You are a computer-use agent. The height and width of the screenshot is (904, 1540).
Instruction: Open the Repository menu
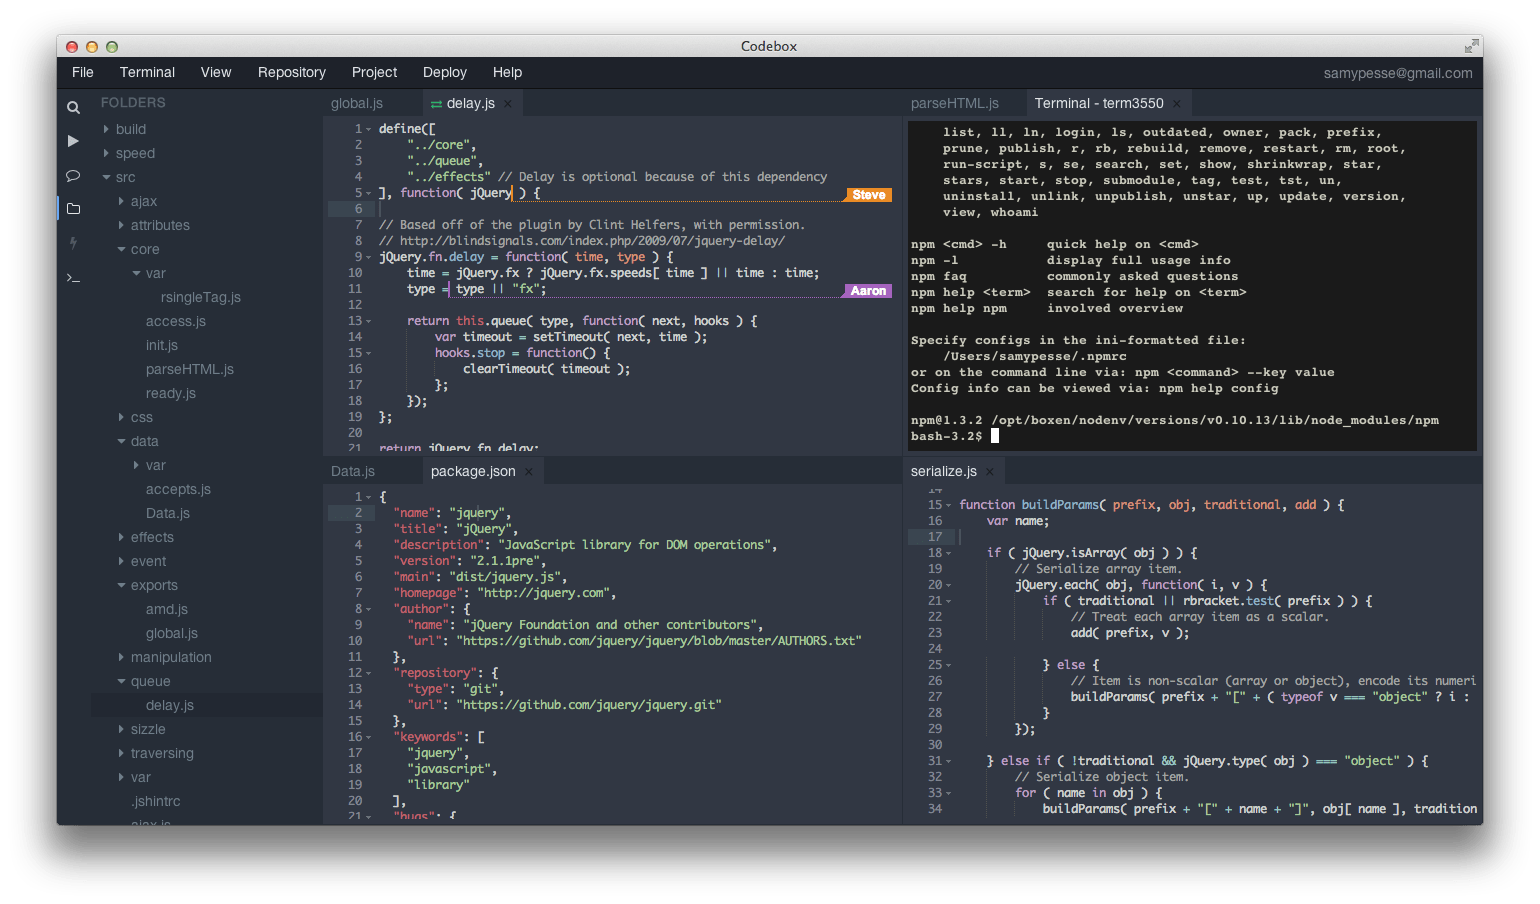tap(291, 72)
